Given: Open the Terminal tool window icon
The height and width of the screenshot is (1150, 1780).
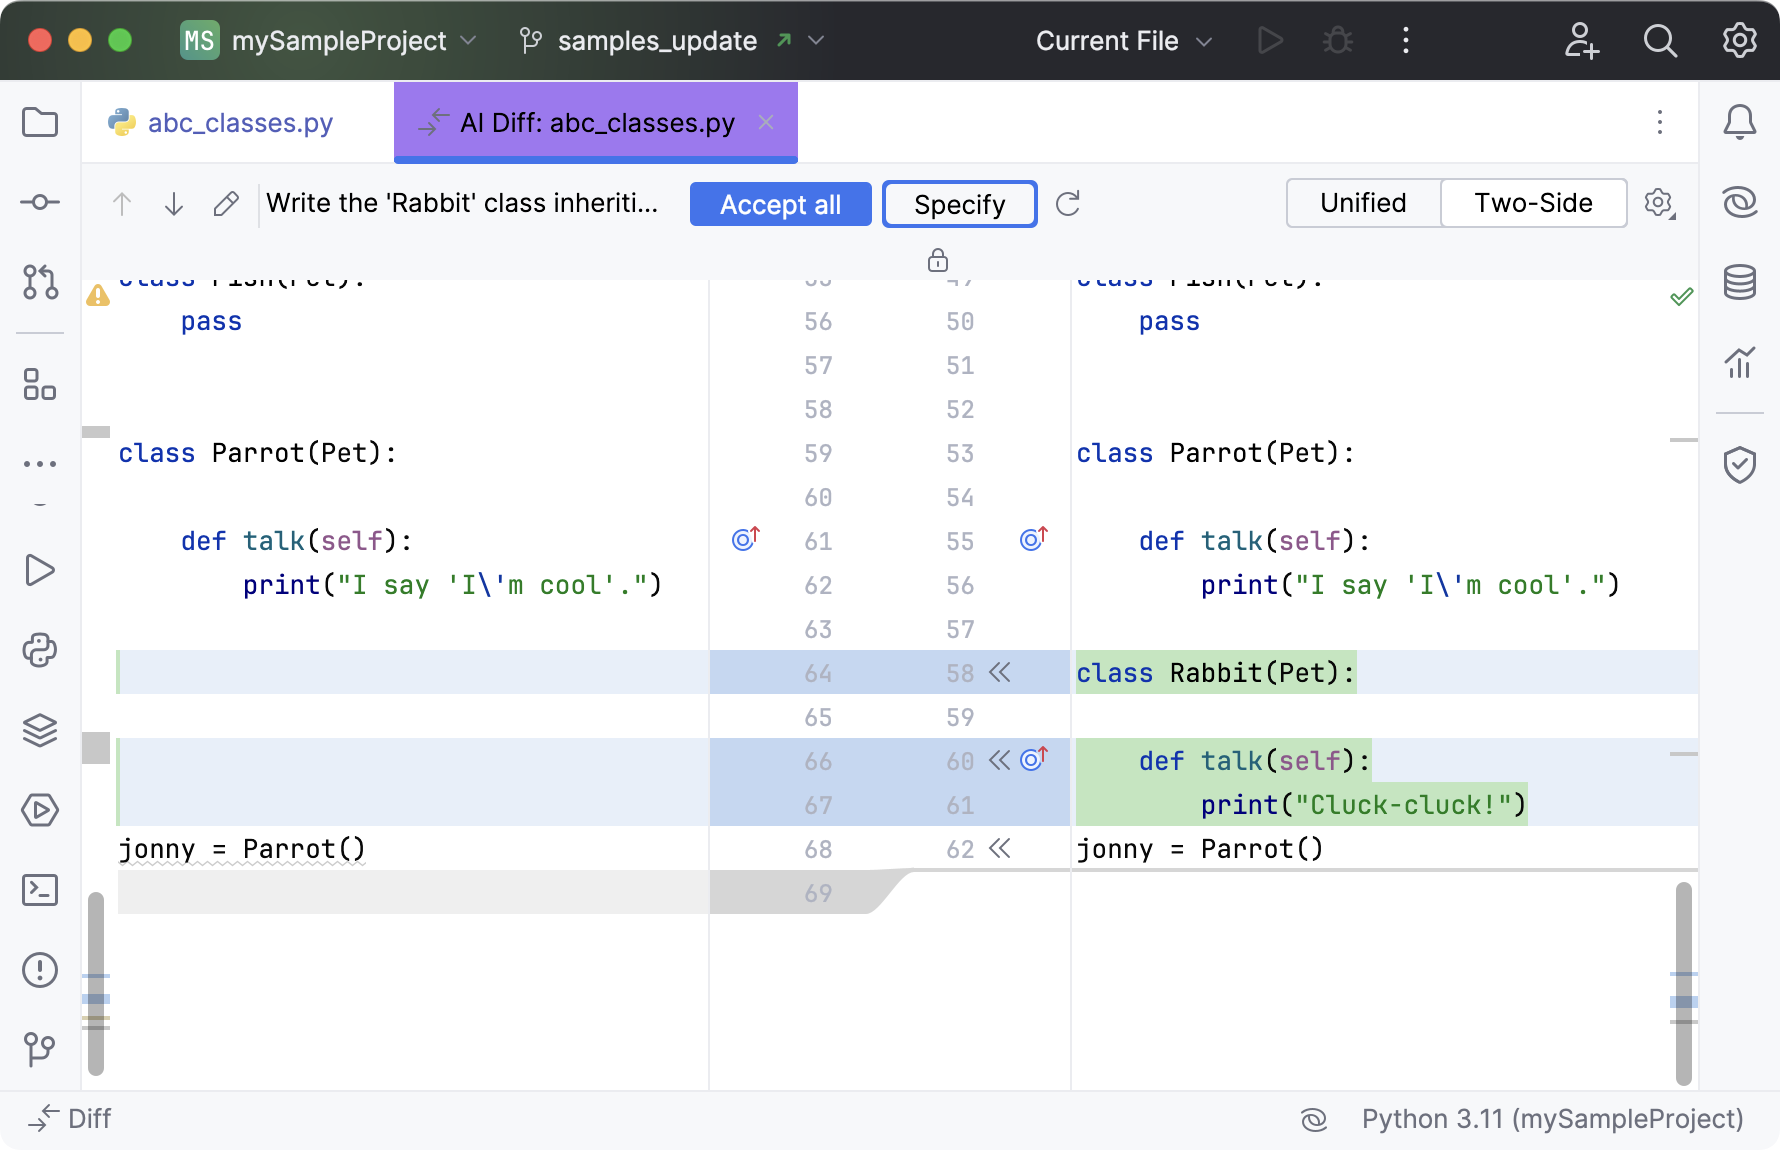Looking at the screenshot, I should coord(40,890).
